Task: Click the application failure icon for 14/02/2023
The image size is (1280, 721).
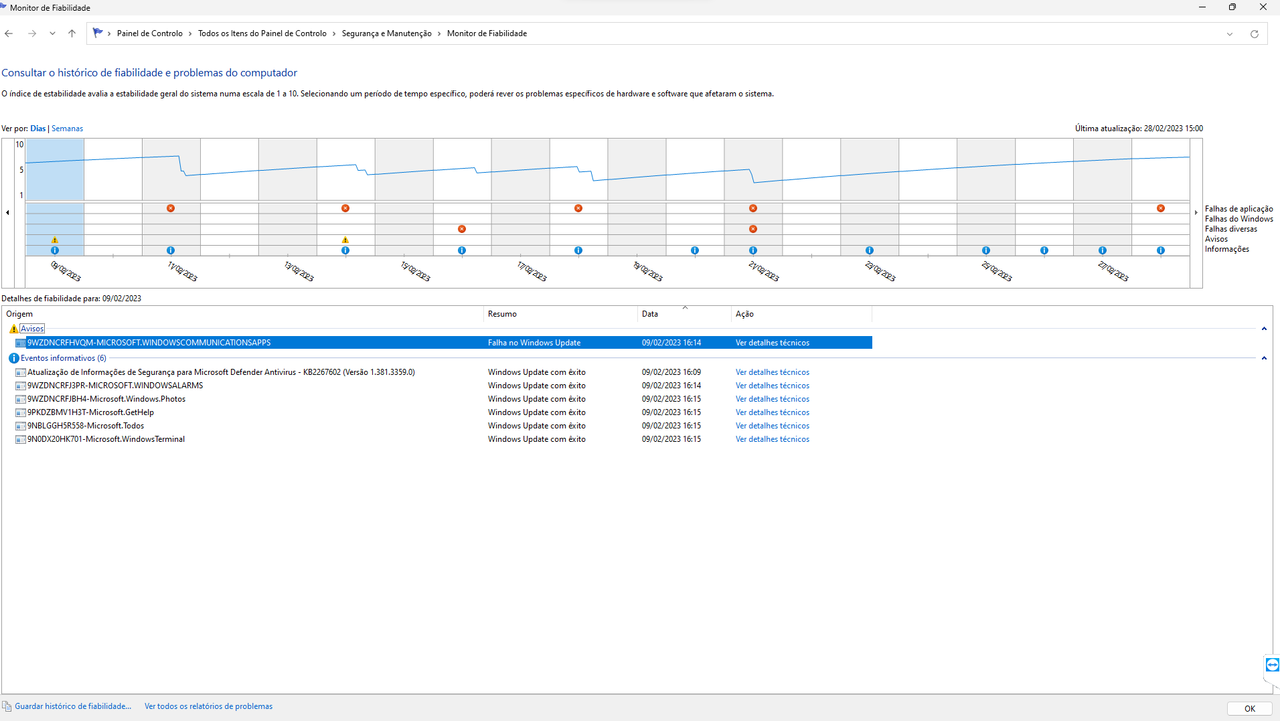Action: coord(345,208)
